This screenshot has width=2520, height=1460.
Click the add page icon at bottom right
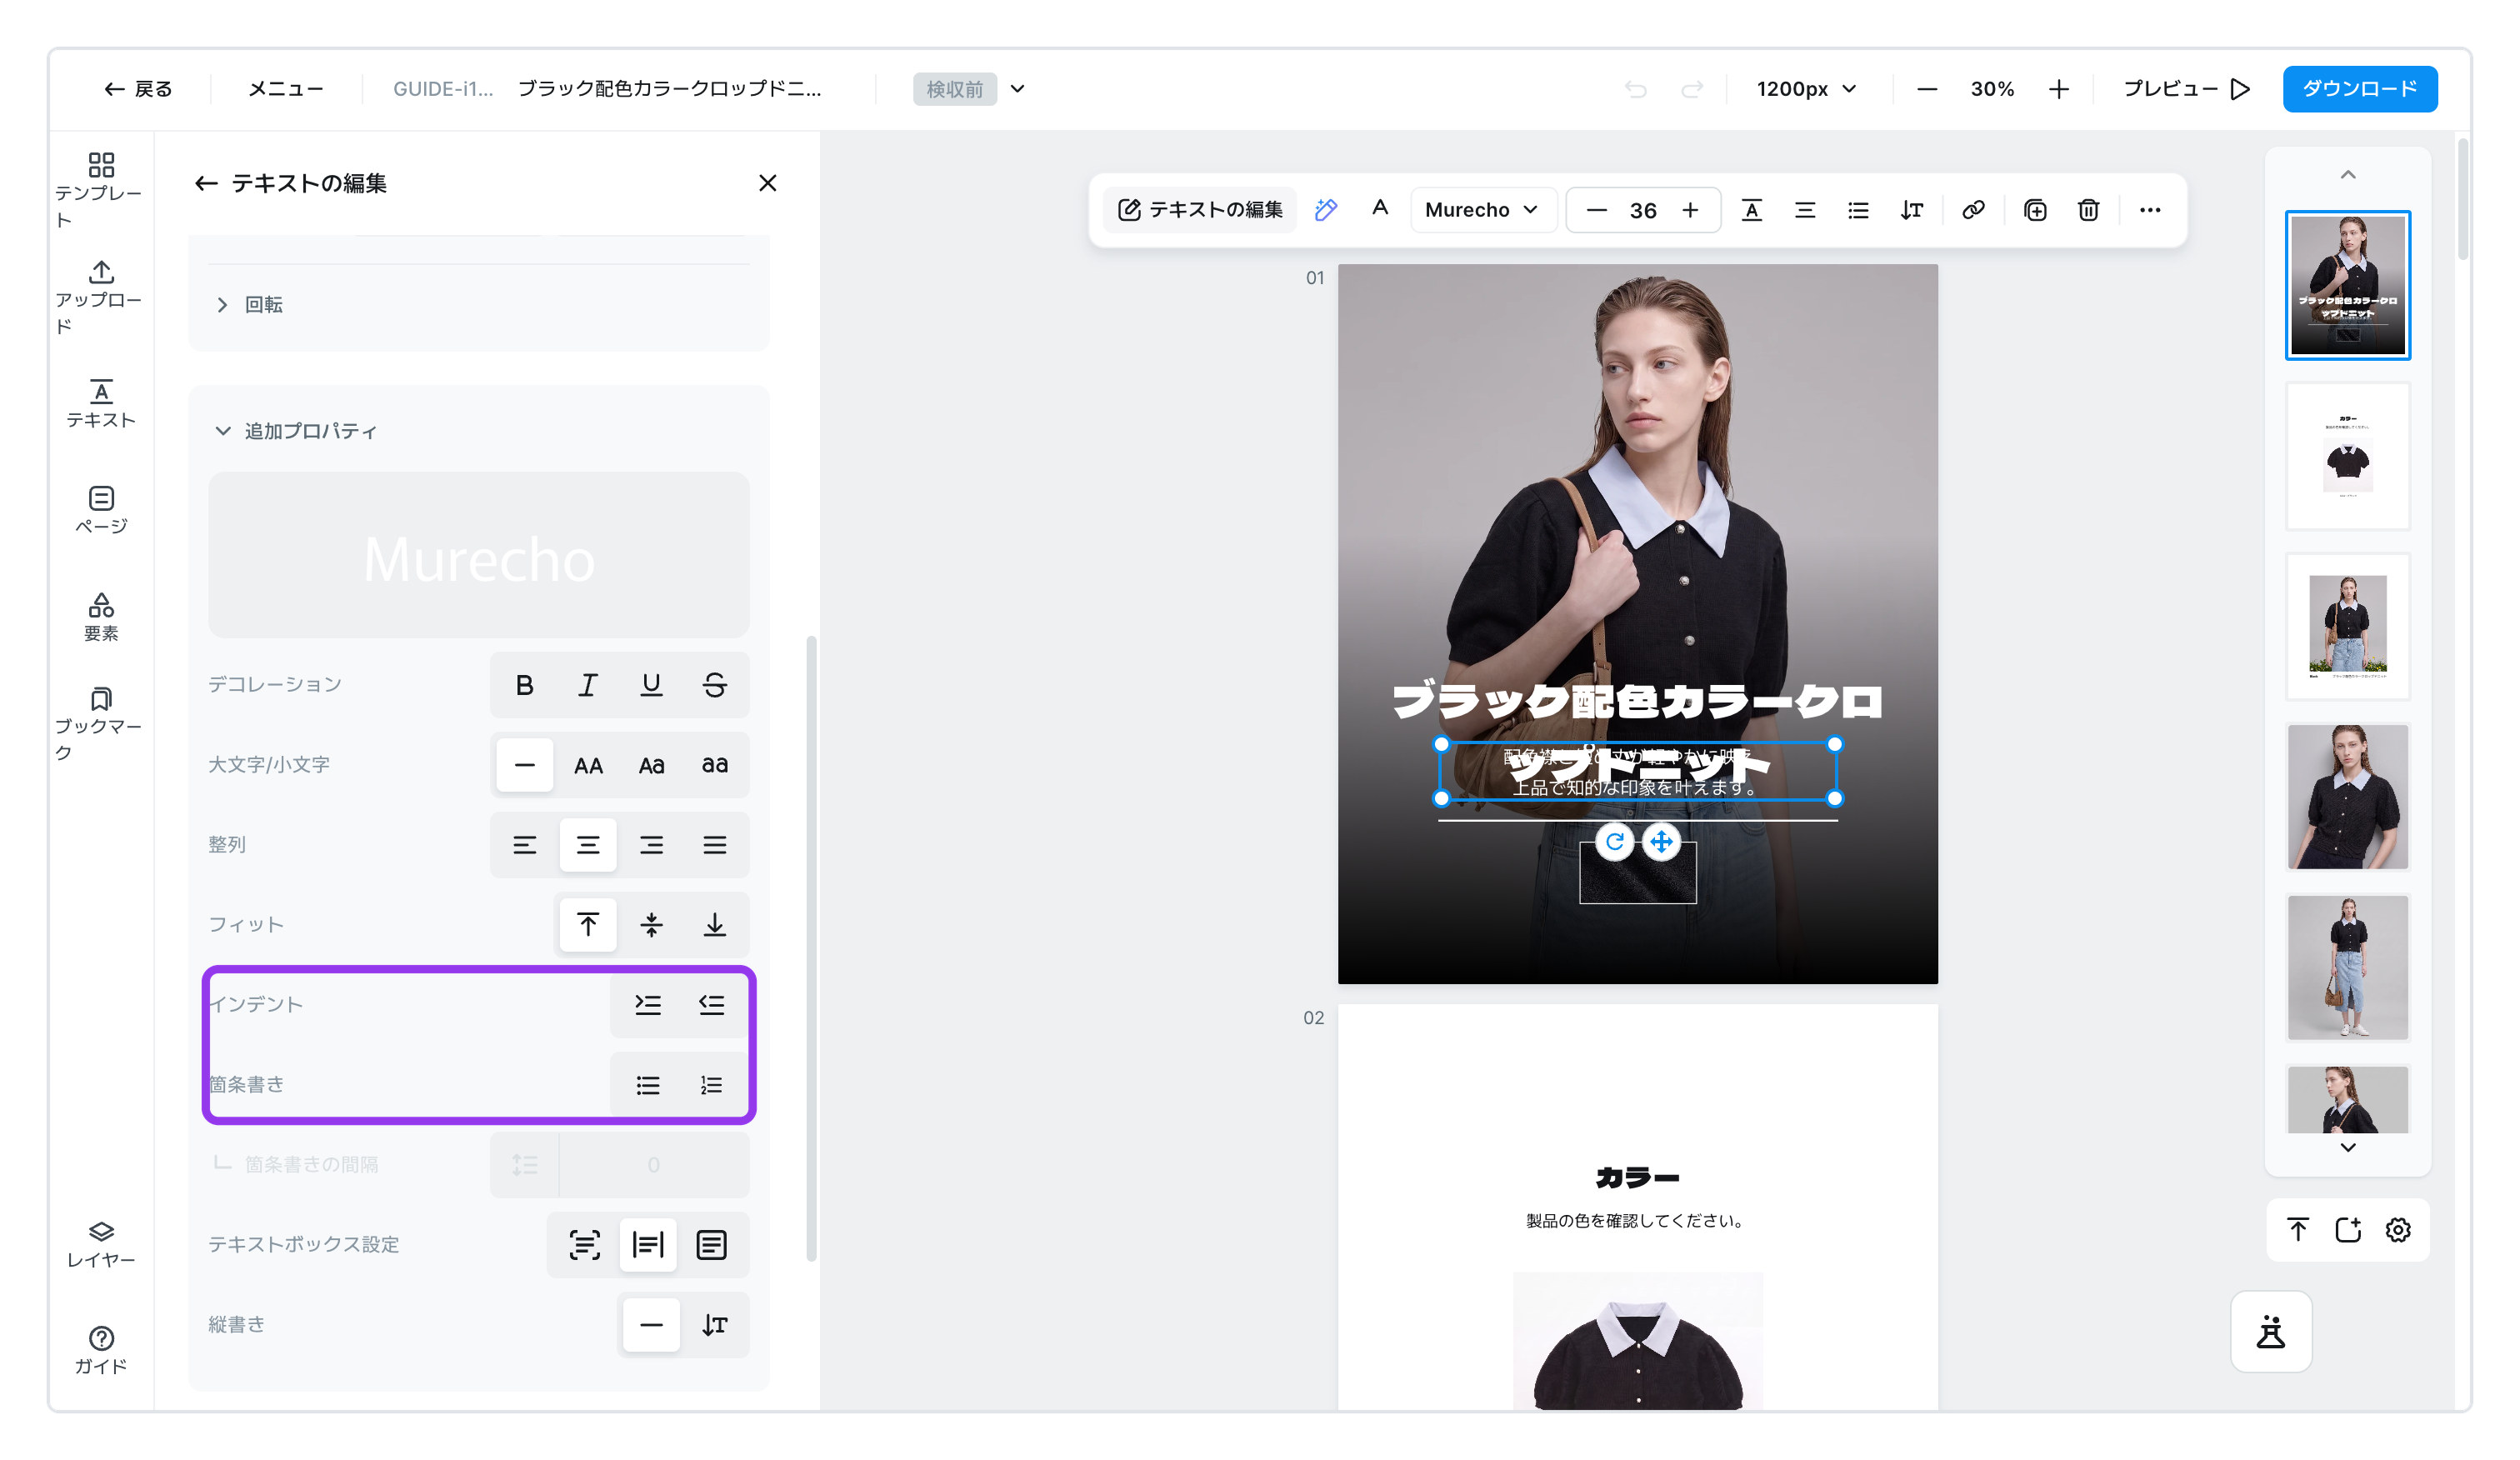pyautogui.click(x=2348, y=1230)
